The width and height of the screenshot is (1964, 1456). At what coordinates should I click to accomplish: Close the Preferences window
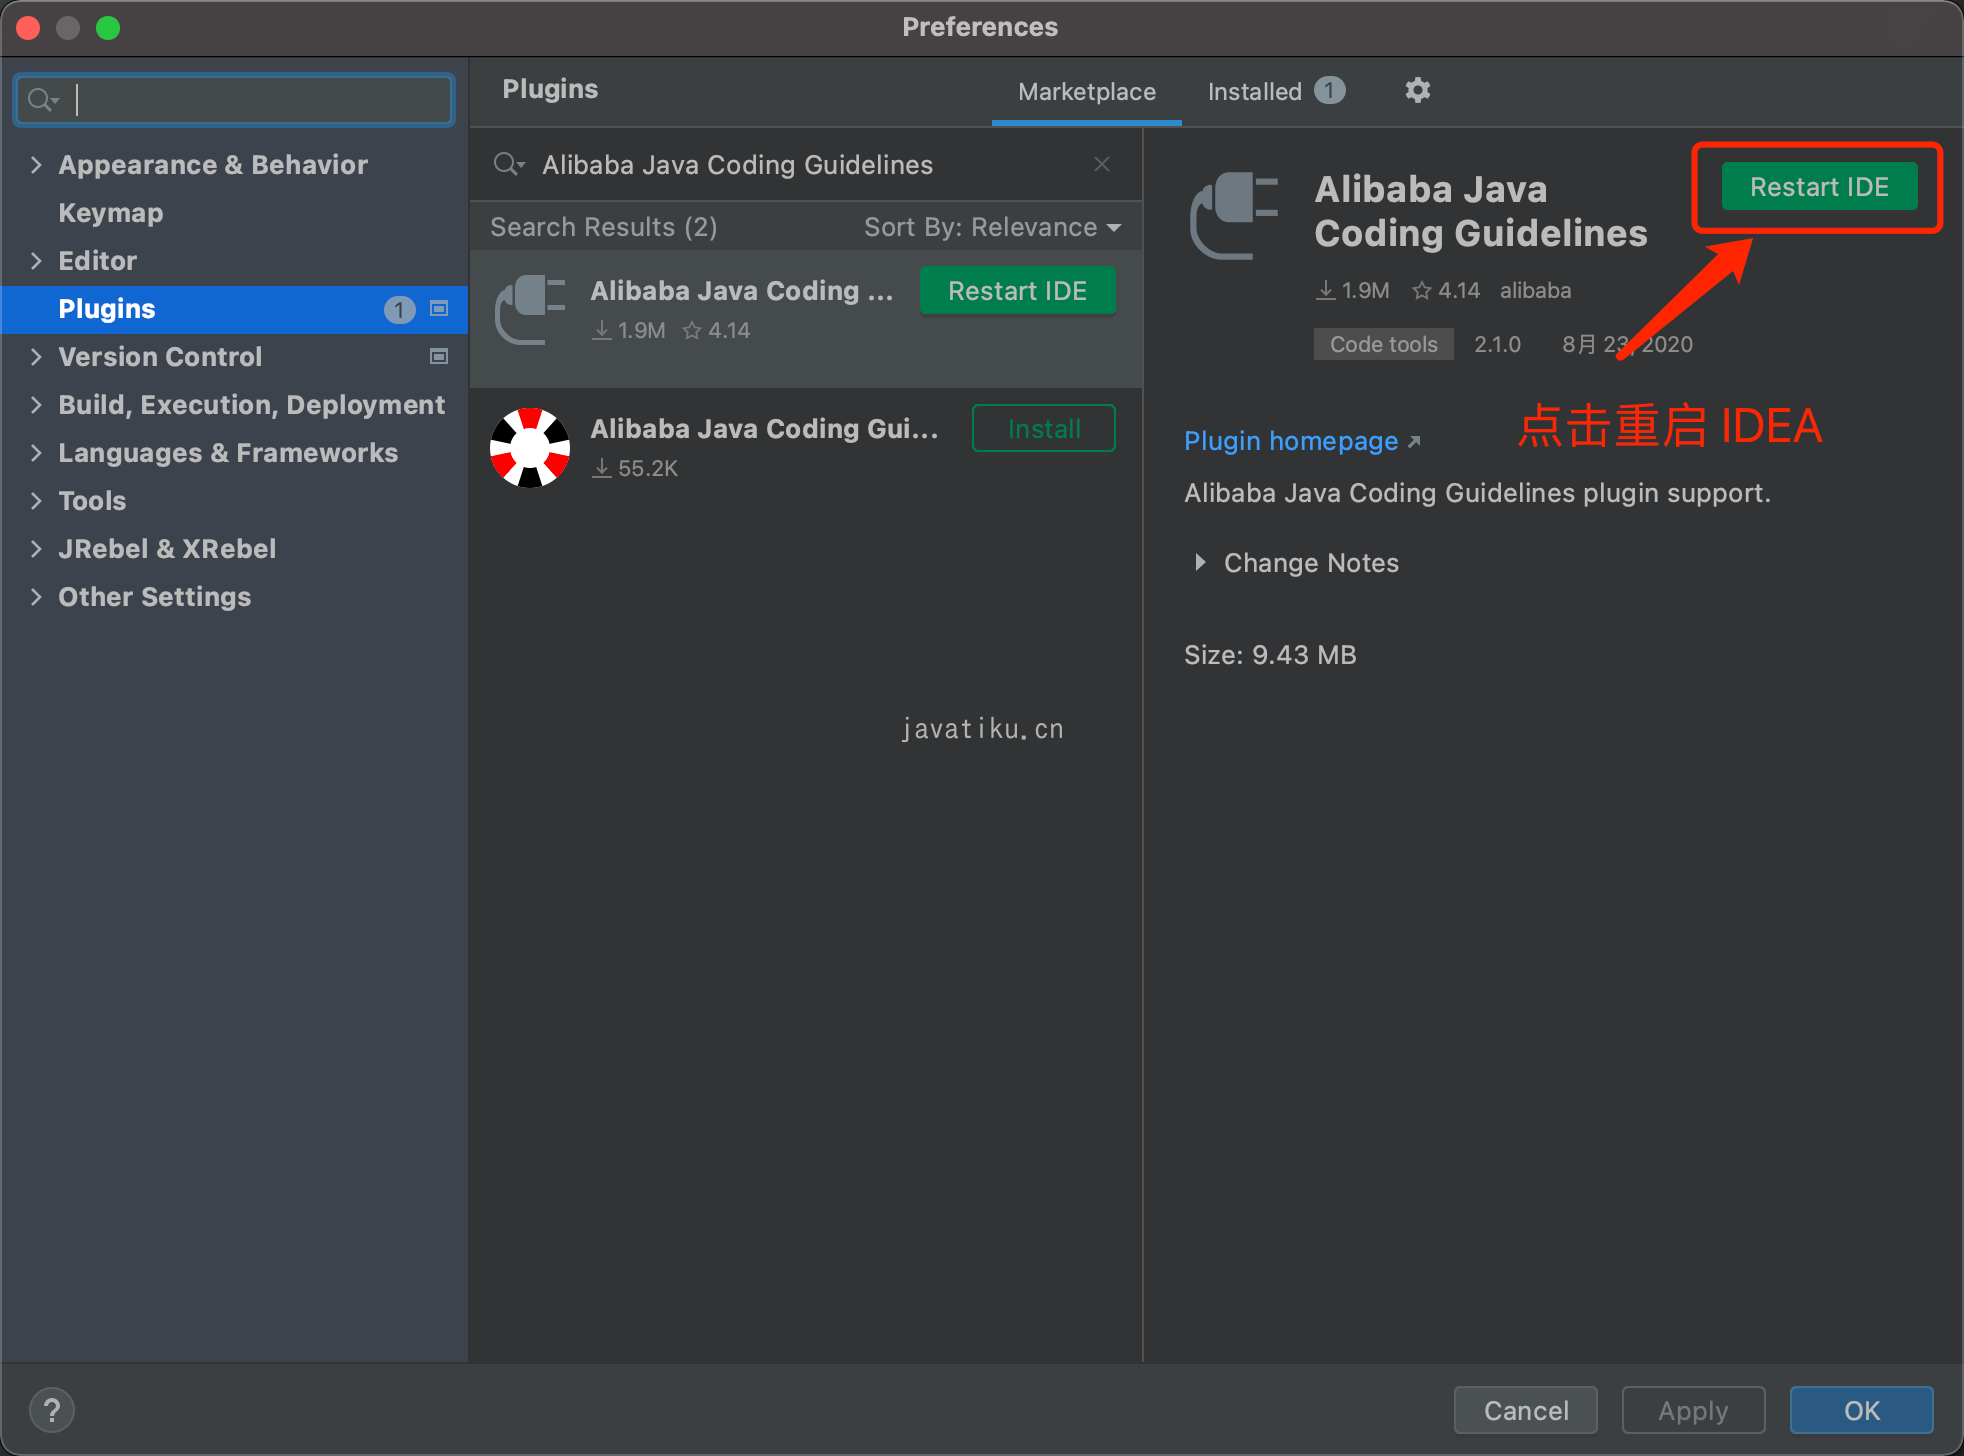(28, 27)
